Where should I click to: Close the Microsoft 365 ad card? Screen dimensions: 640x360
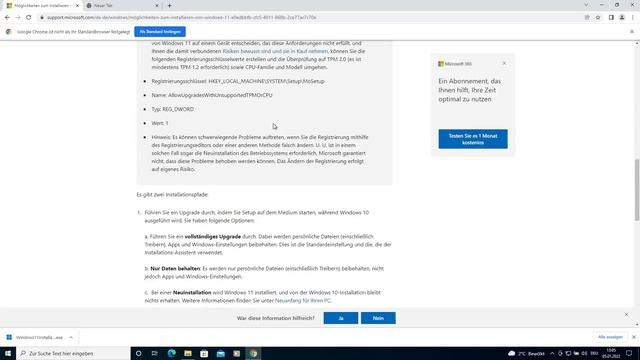(504, 63)
